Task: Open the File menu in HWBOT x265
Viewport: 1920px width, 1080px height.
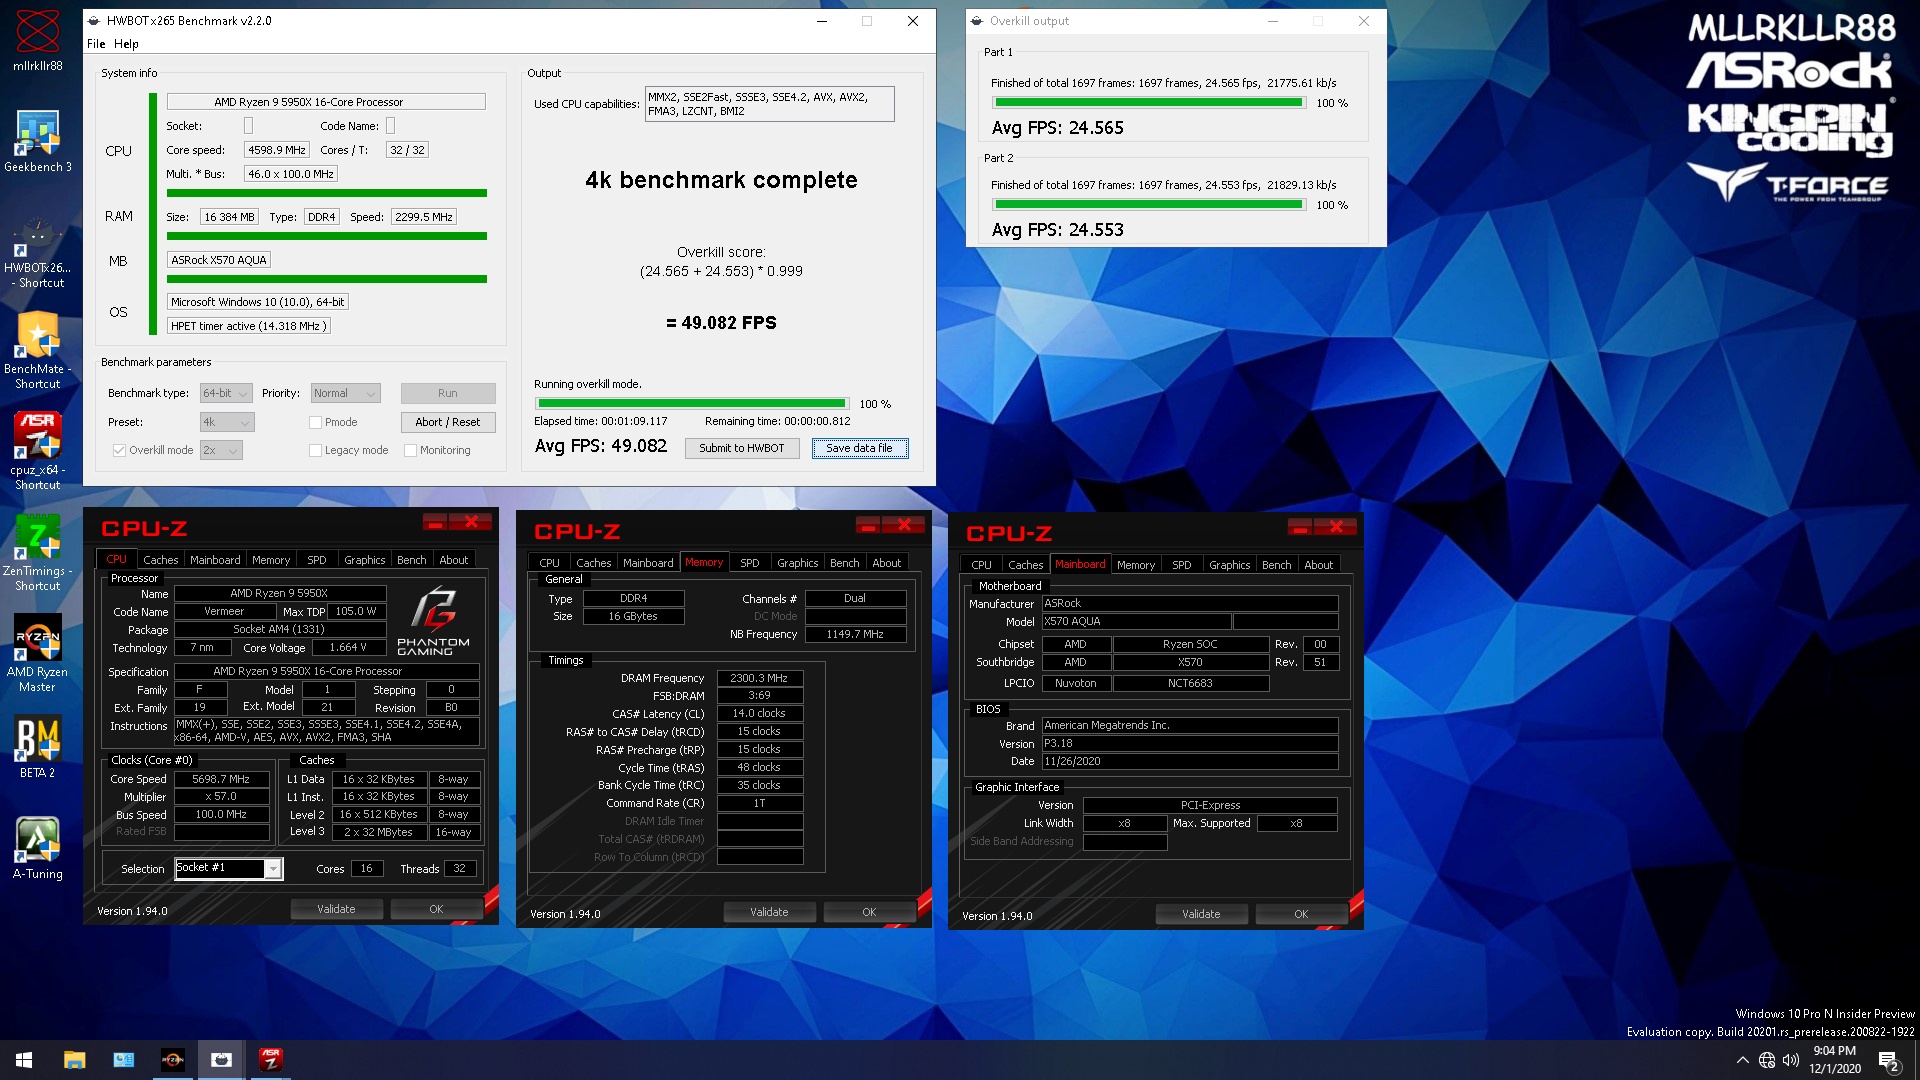Action: pyautogui.click(x=96, y=44)
